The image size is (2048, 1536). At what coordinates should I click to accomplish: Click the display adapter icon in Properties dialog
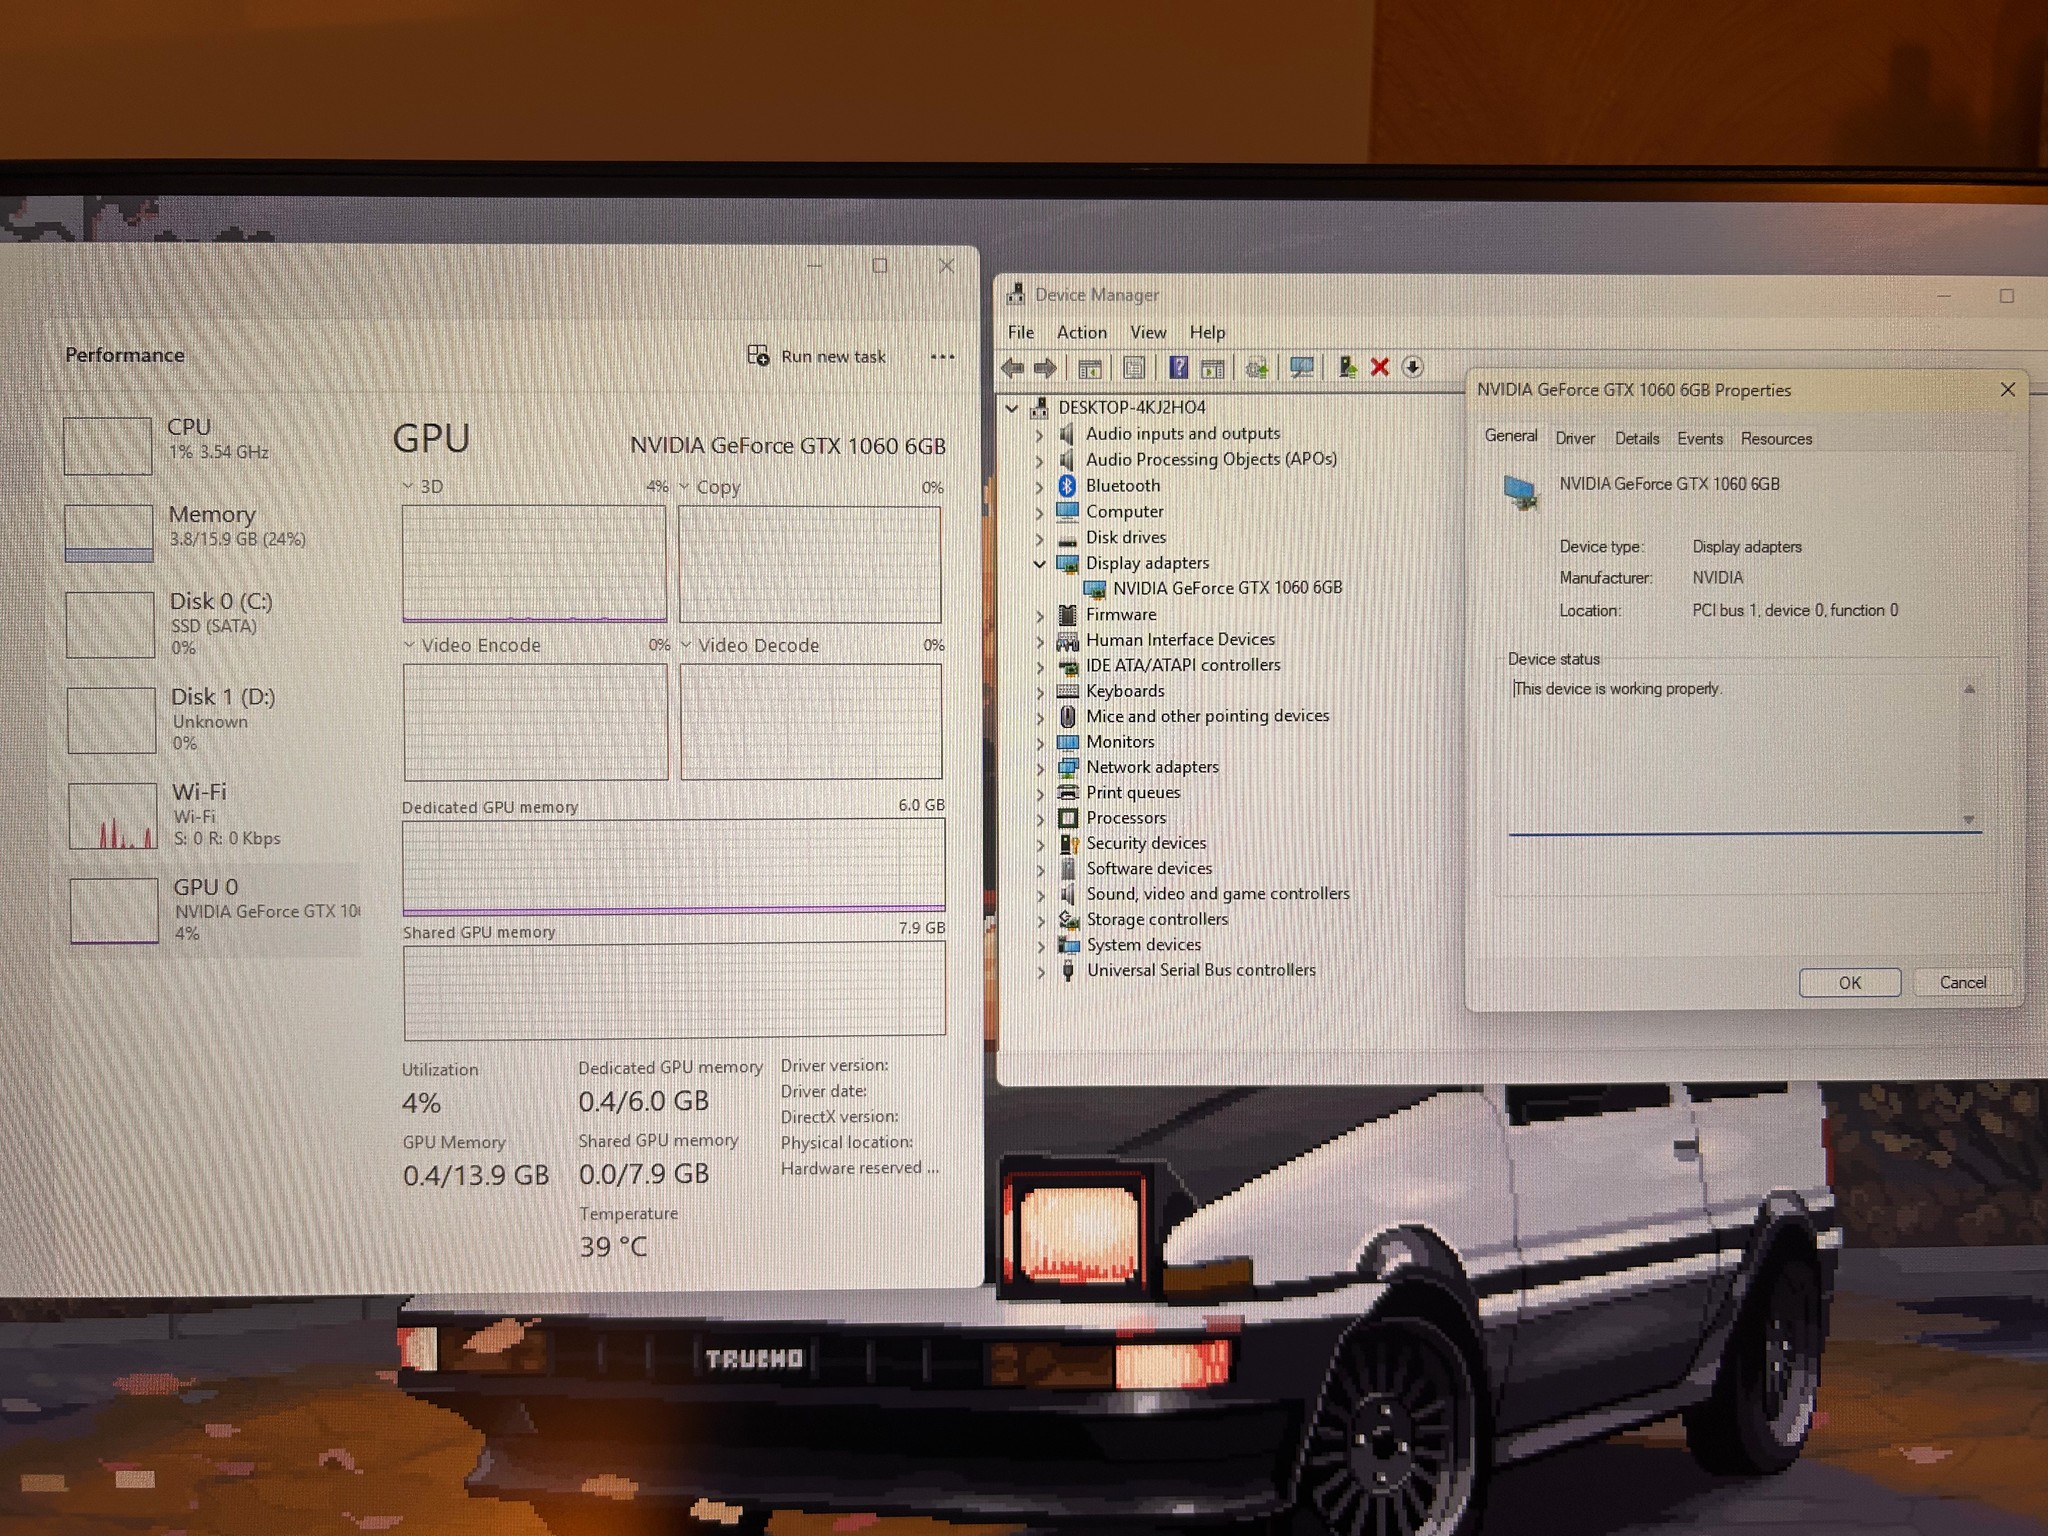point(1521,492)
